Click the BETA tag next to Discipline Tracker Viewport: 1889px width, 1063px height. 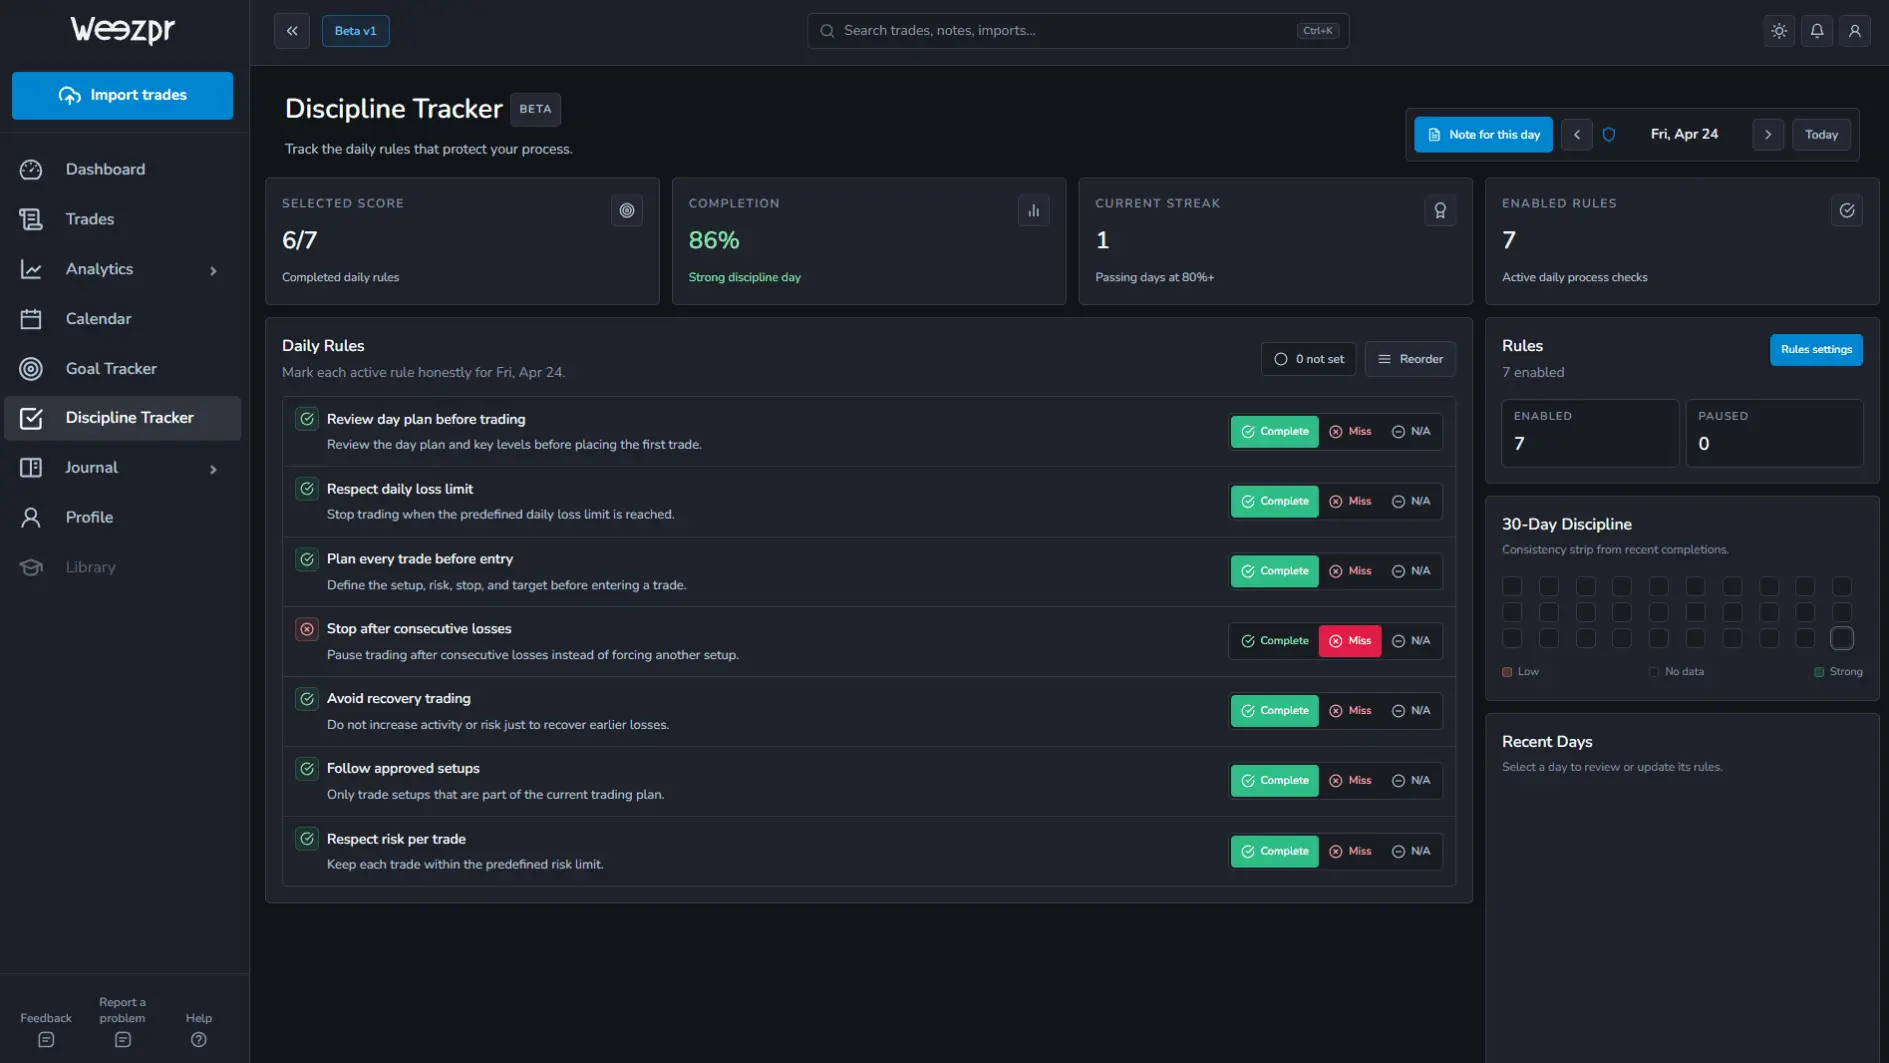point(535,109)
